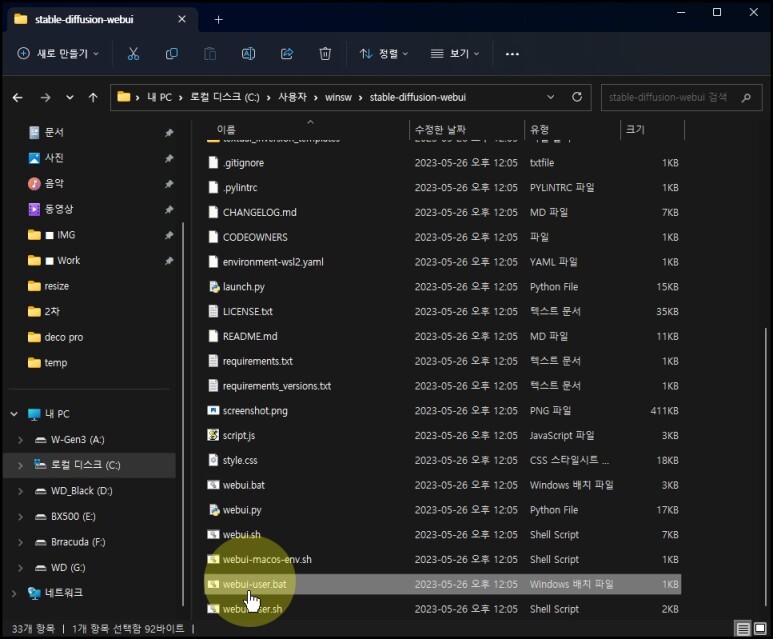Open 음악 in quick access
The image size is (773, 639).
click(x=54, y=183)
